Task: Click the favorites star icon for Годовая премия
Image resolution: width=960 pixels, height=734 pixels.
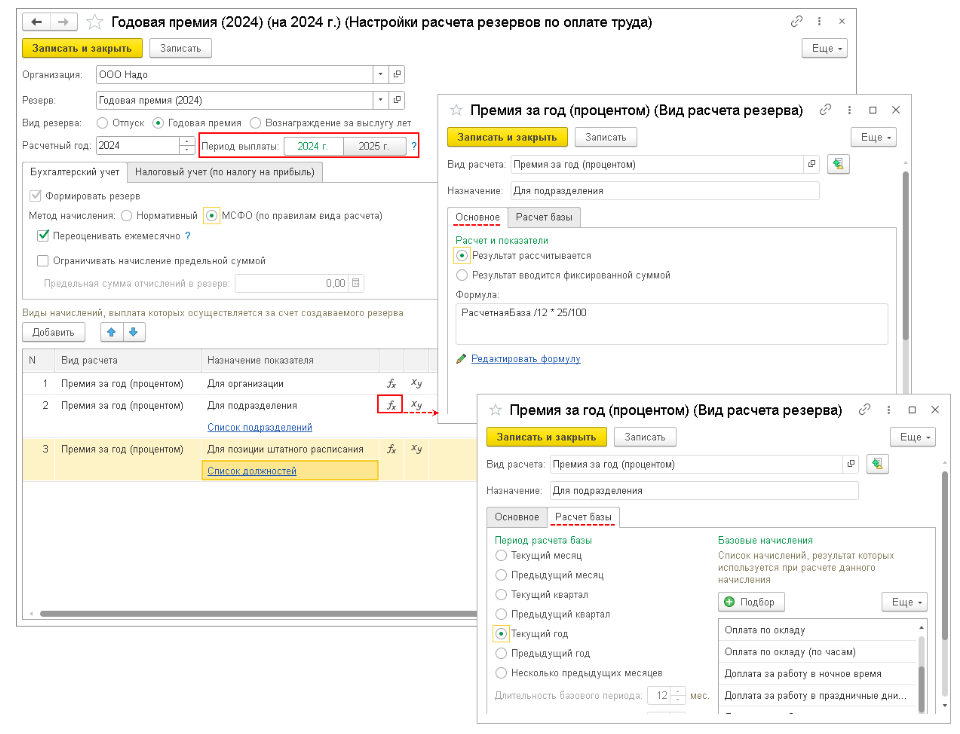Action: point(94,21)
